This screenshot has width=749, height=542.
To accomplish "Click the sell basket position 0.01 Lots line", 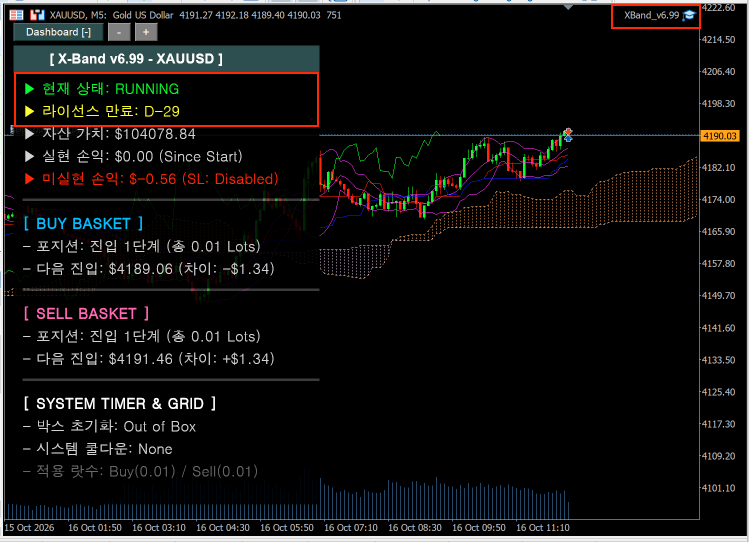I will click(x=141, y=337).
